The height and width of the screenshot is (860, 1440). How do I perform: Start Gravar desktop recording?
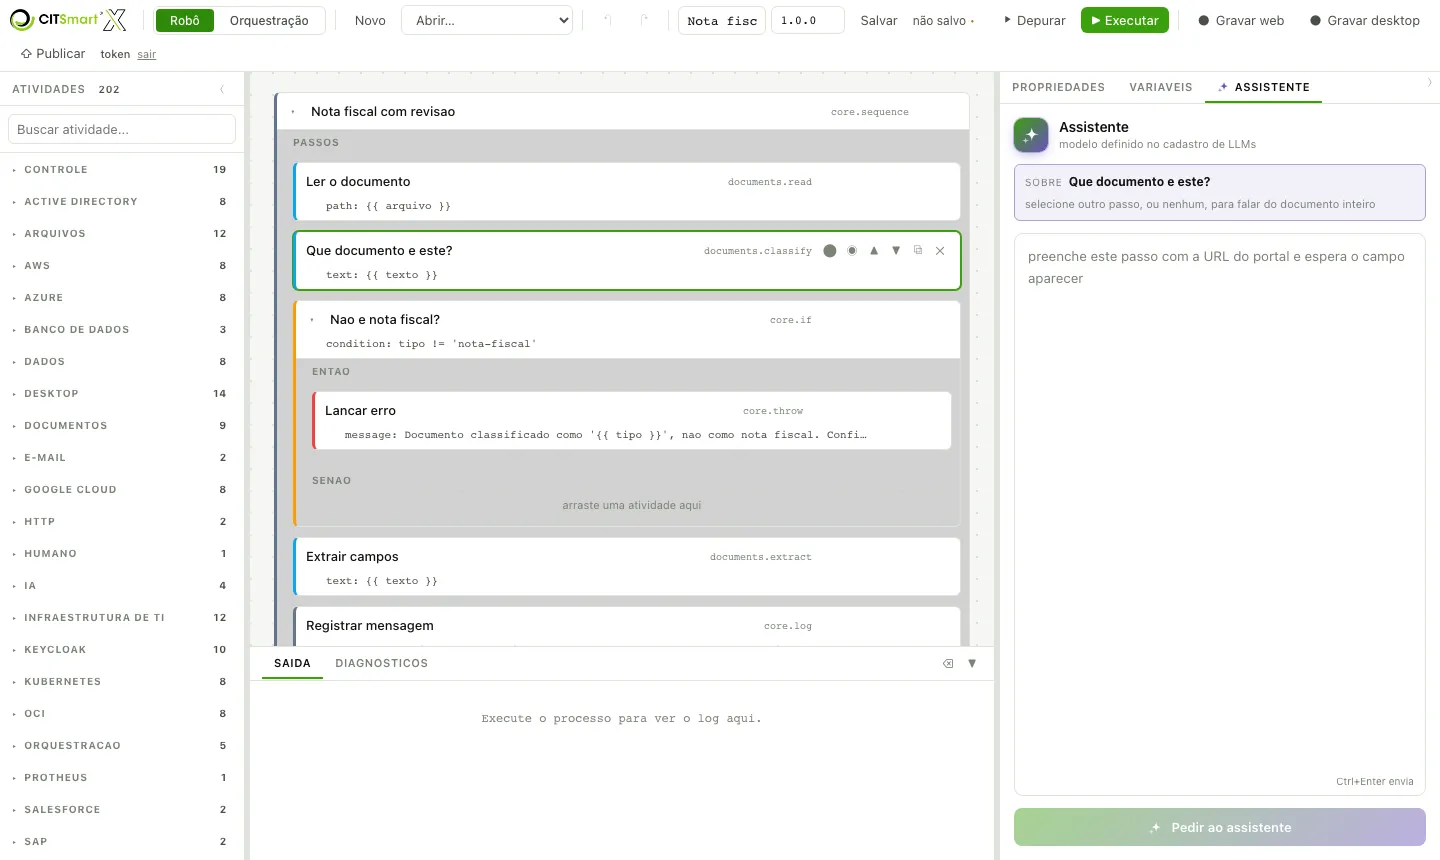pyautogui.click(x=1365, y=20)
